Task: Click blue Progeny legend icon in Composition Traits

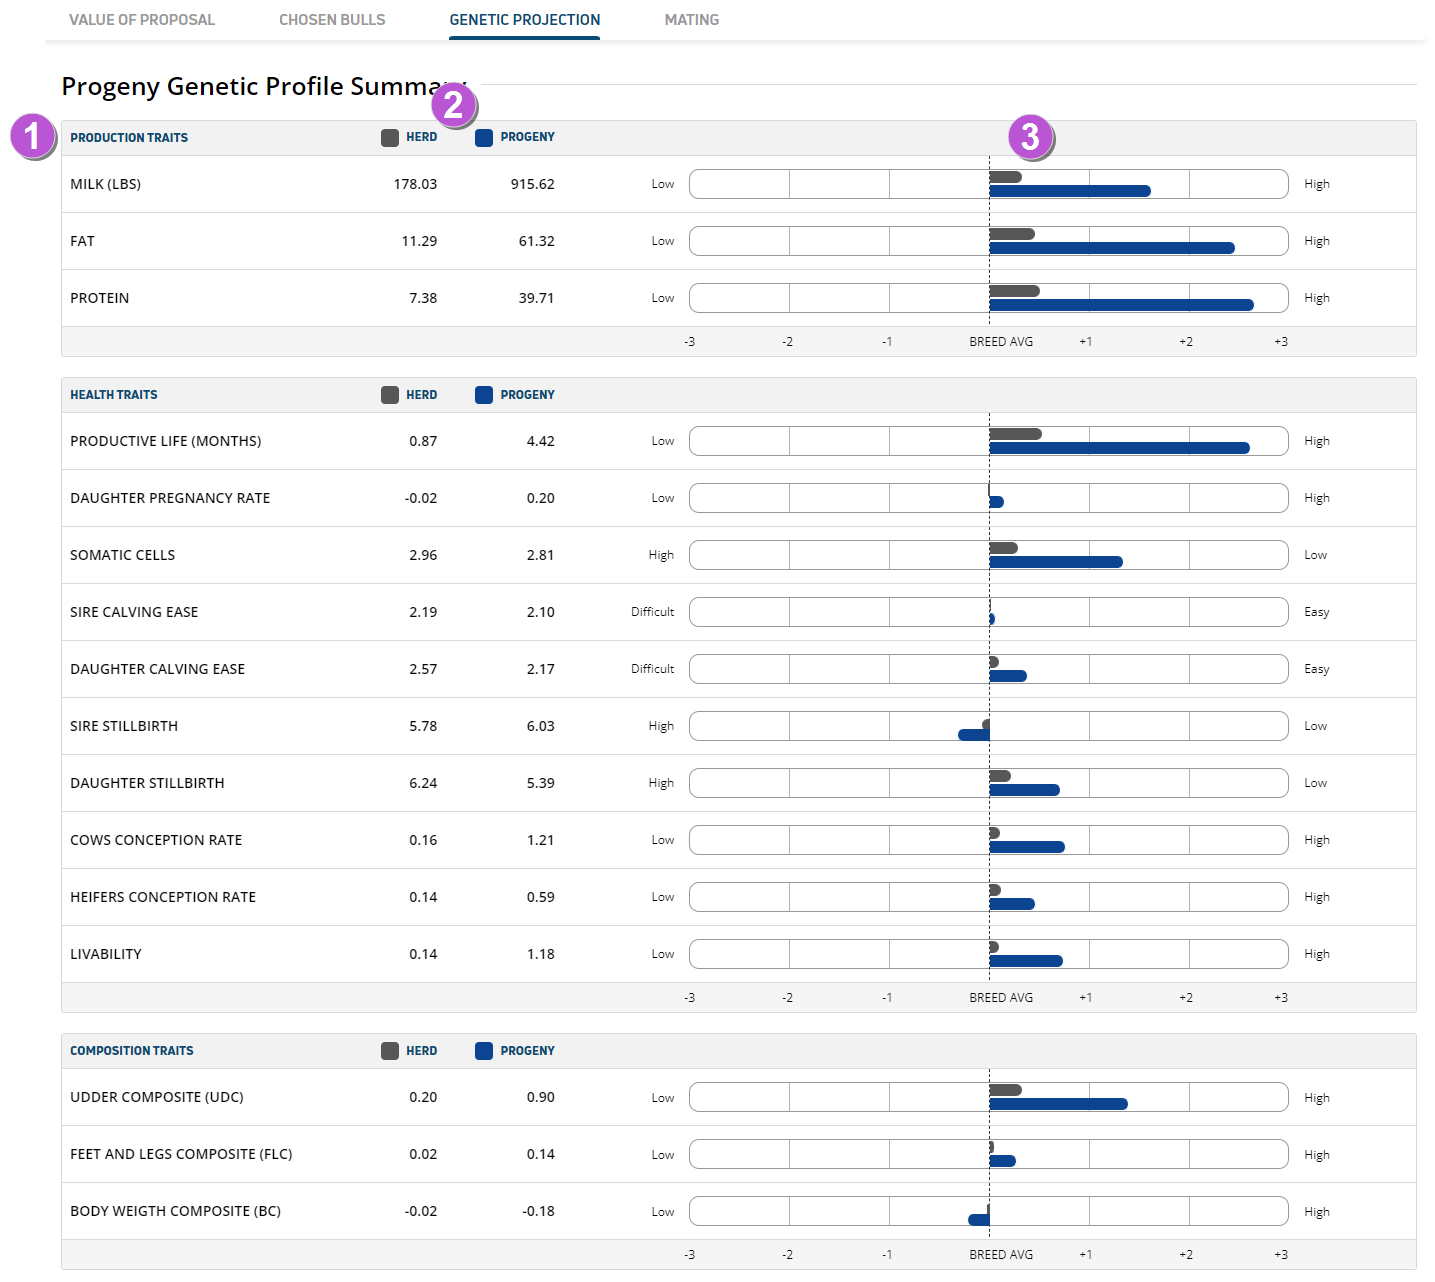Action: [x=484, y=1051]
